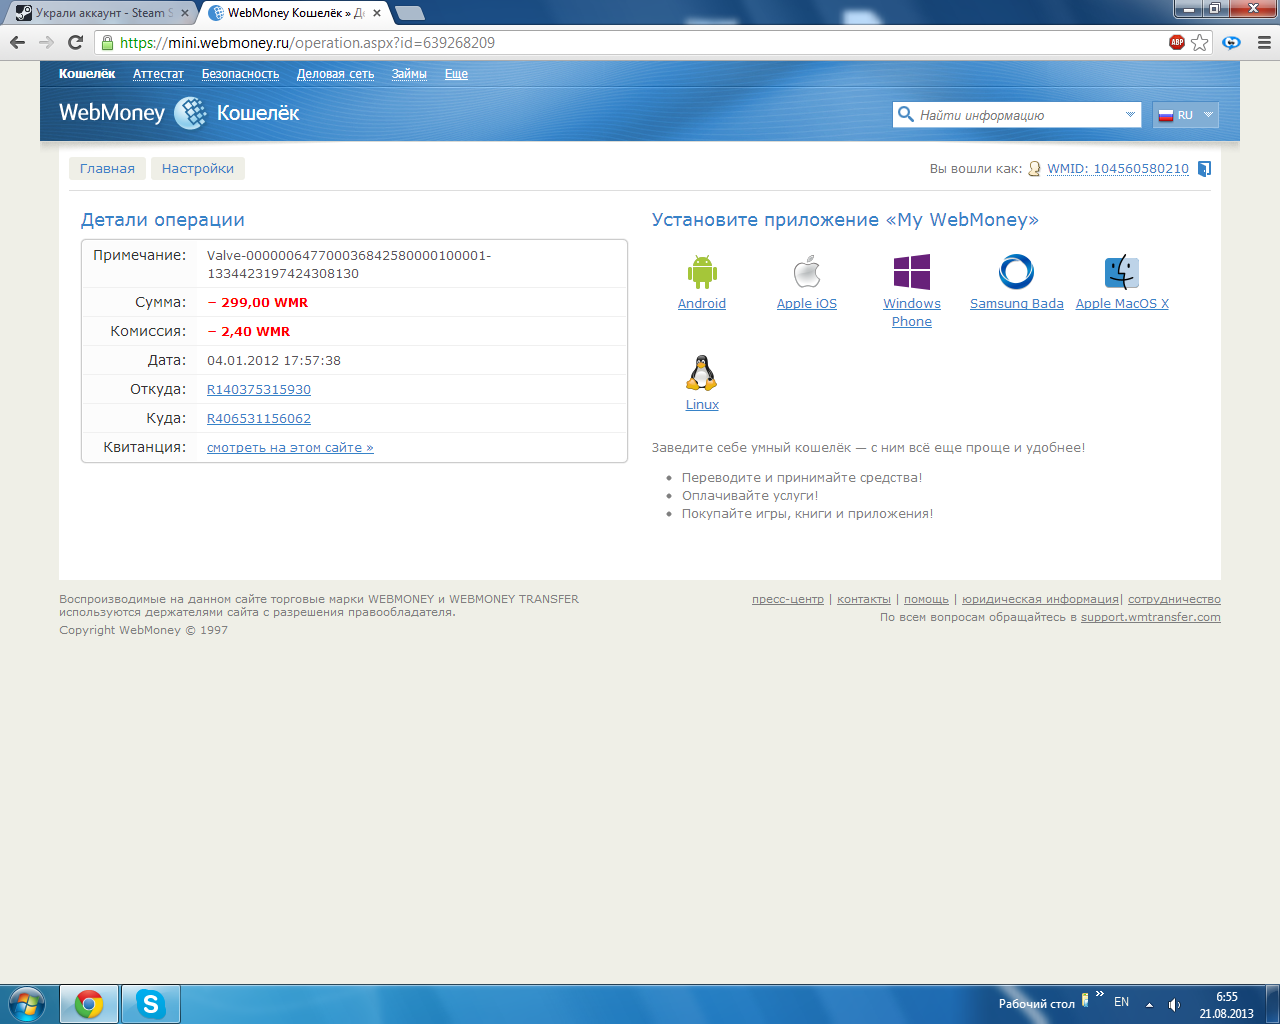Bookmark this page with the star icon
Screen dimensions: 1280x1024
1200,42
